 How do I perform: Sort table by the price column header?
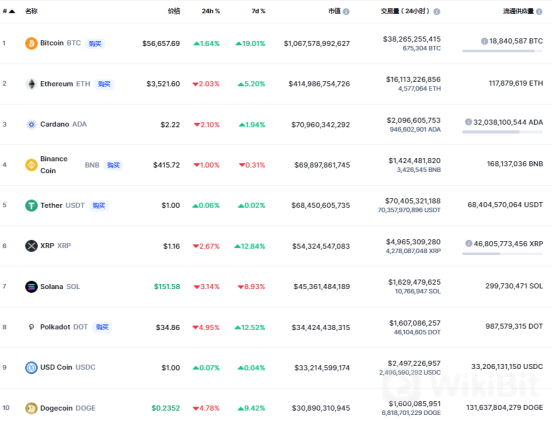pos(174,11)
